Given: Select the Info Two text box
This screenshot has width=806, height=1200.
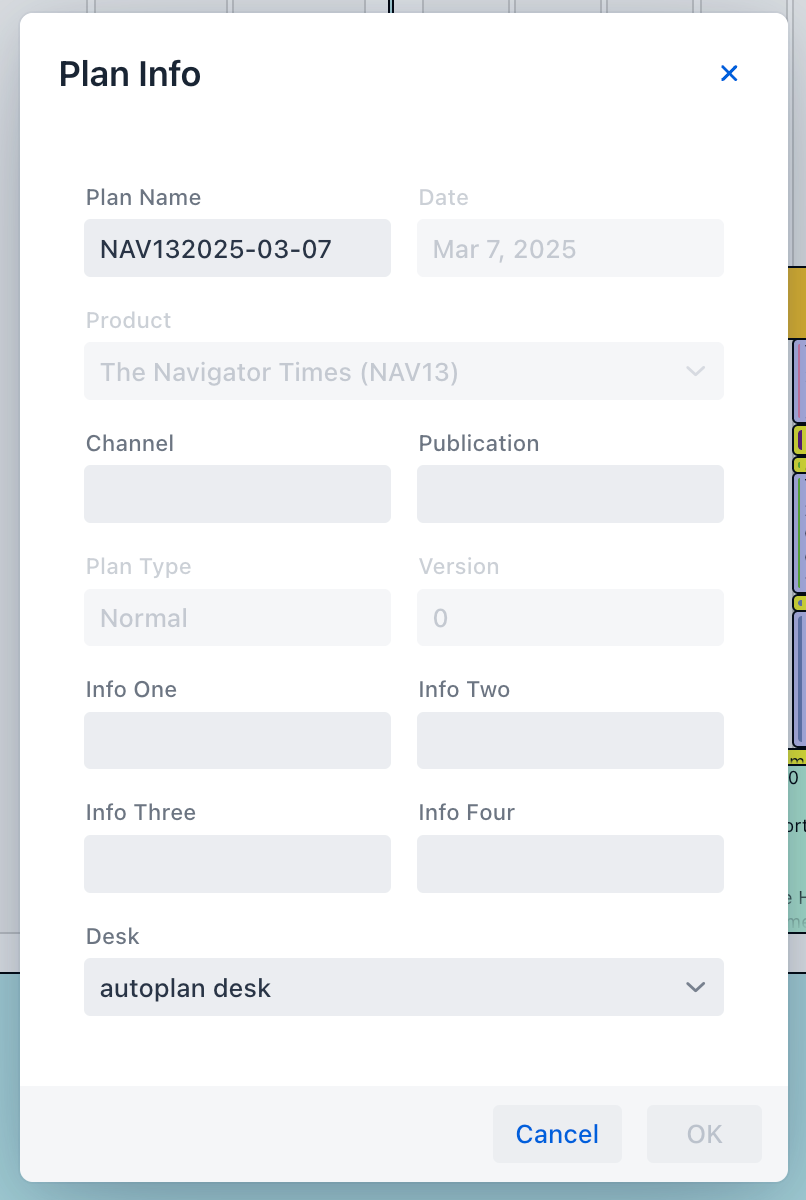Looking at the screenshot, I should pyautogui.click(x=570, y=741).
